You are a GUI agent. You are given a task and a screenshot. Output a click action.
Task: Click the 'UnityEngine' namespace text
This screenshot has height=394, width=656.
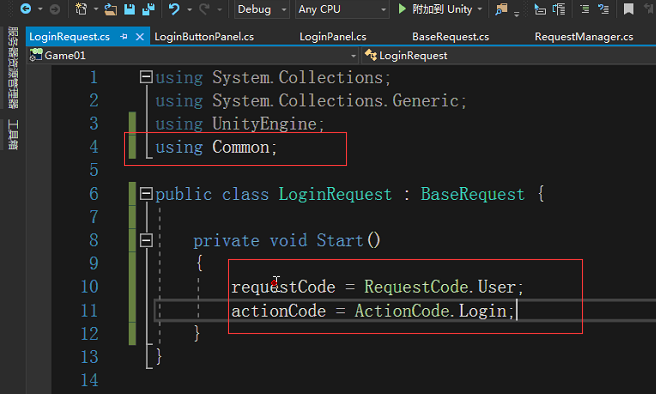click(264, 124)
